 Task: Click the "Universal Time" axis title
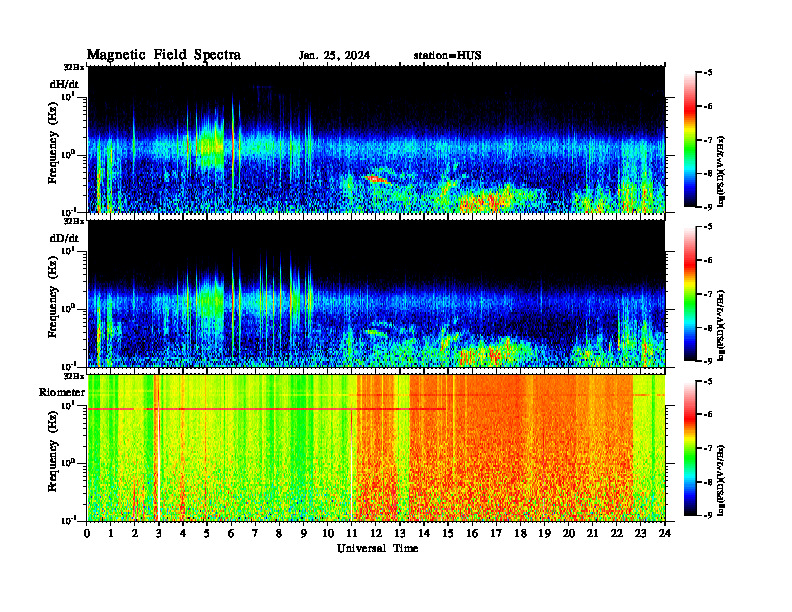(x=377, y=548)
